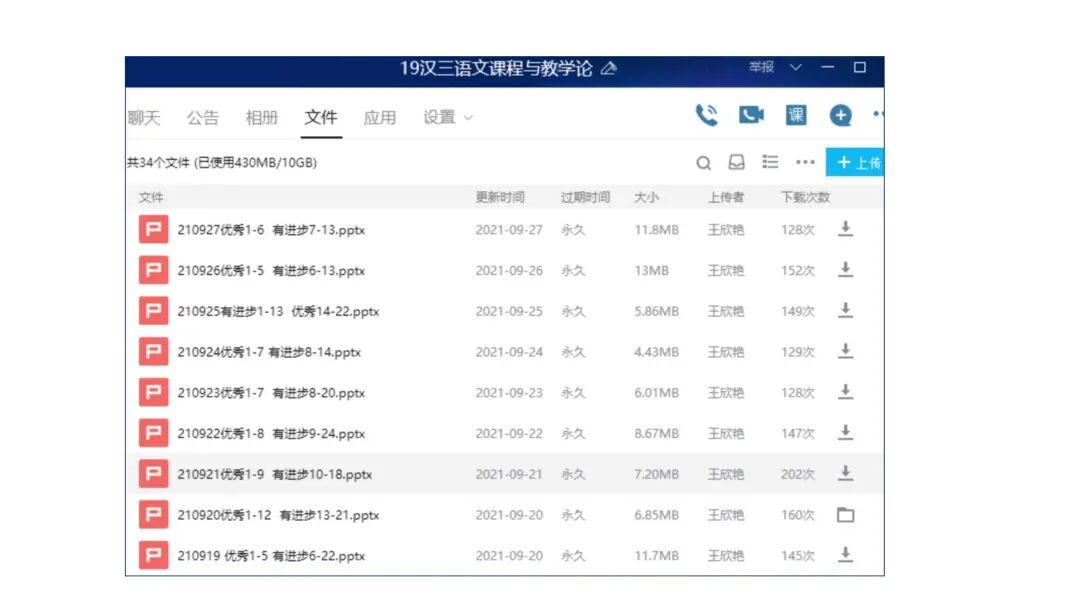Open the file inbox icon

pos(737,162)
